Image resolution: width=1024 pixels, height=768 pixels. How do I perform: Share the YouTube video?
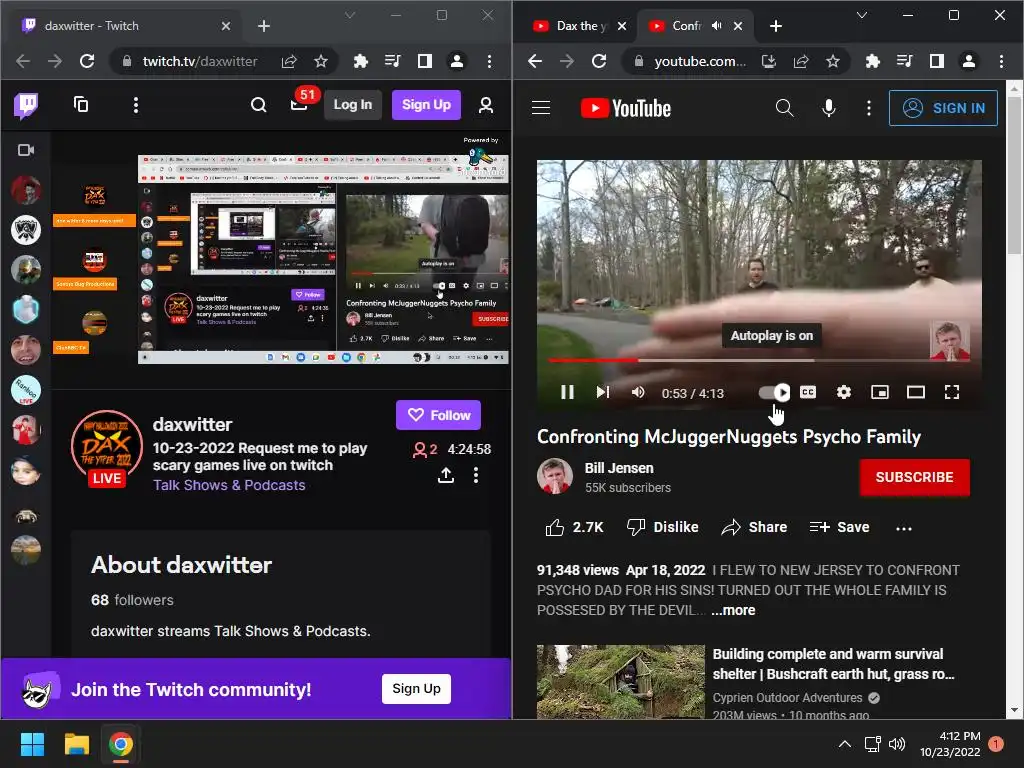click(754, 527)
